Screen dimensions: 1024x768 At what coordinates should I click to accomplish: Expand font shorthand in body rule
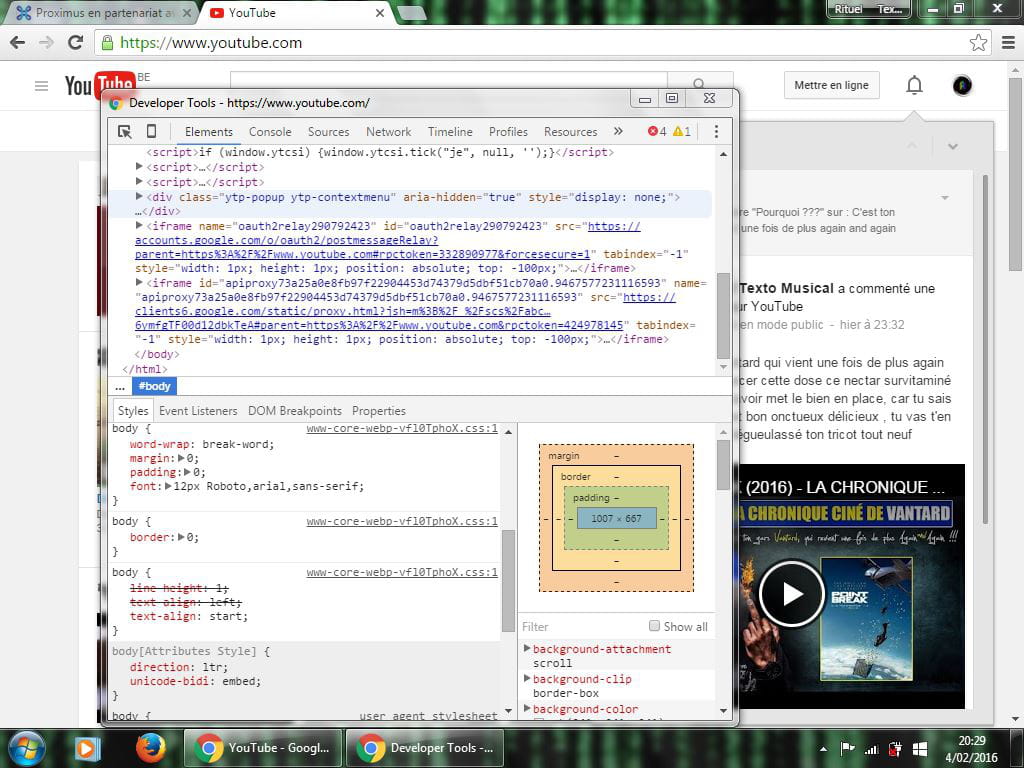168,486
